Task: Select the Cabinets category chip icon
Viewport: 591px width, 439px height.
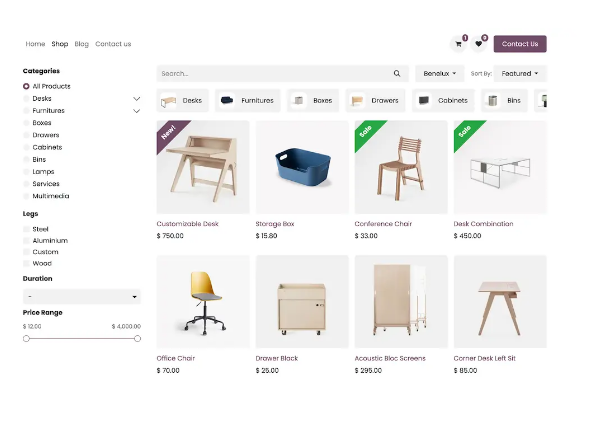Action: (424, 101)
